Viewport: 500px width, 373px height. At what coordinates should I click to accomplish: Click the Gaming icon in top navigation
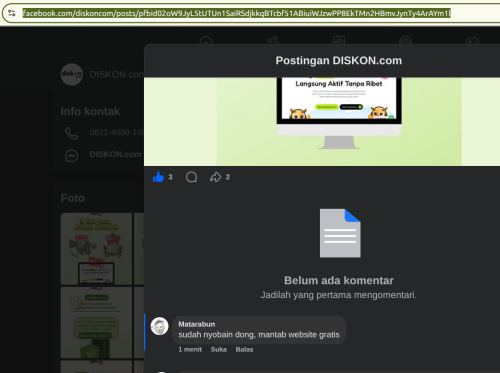coord(472,41)
